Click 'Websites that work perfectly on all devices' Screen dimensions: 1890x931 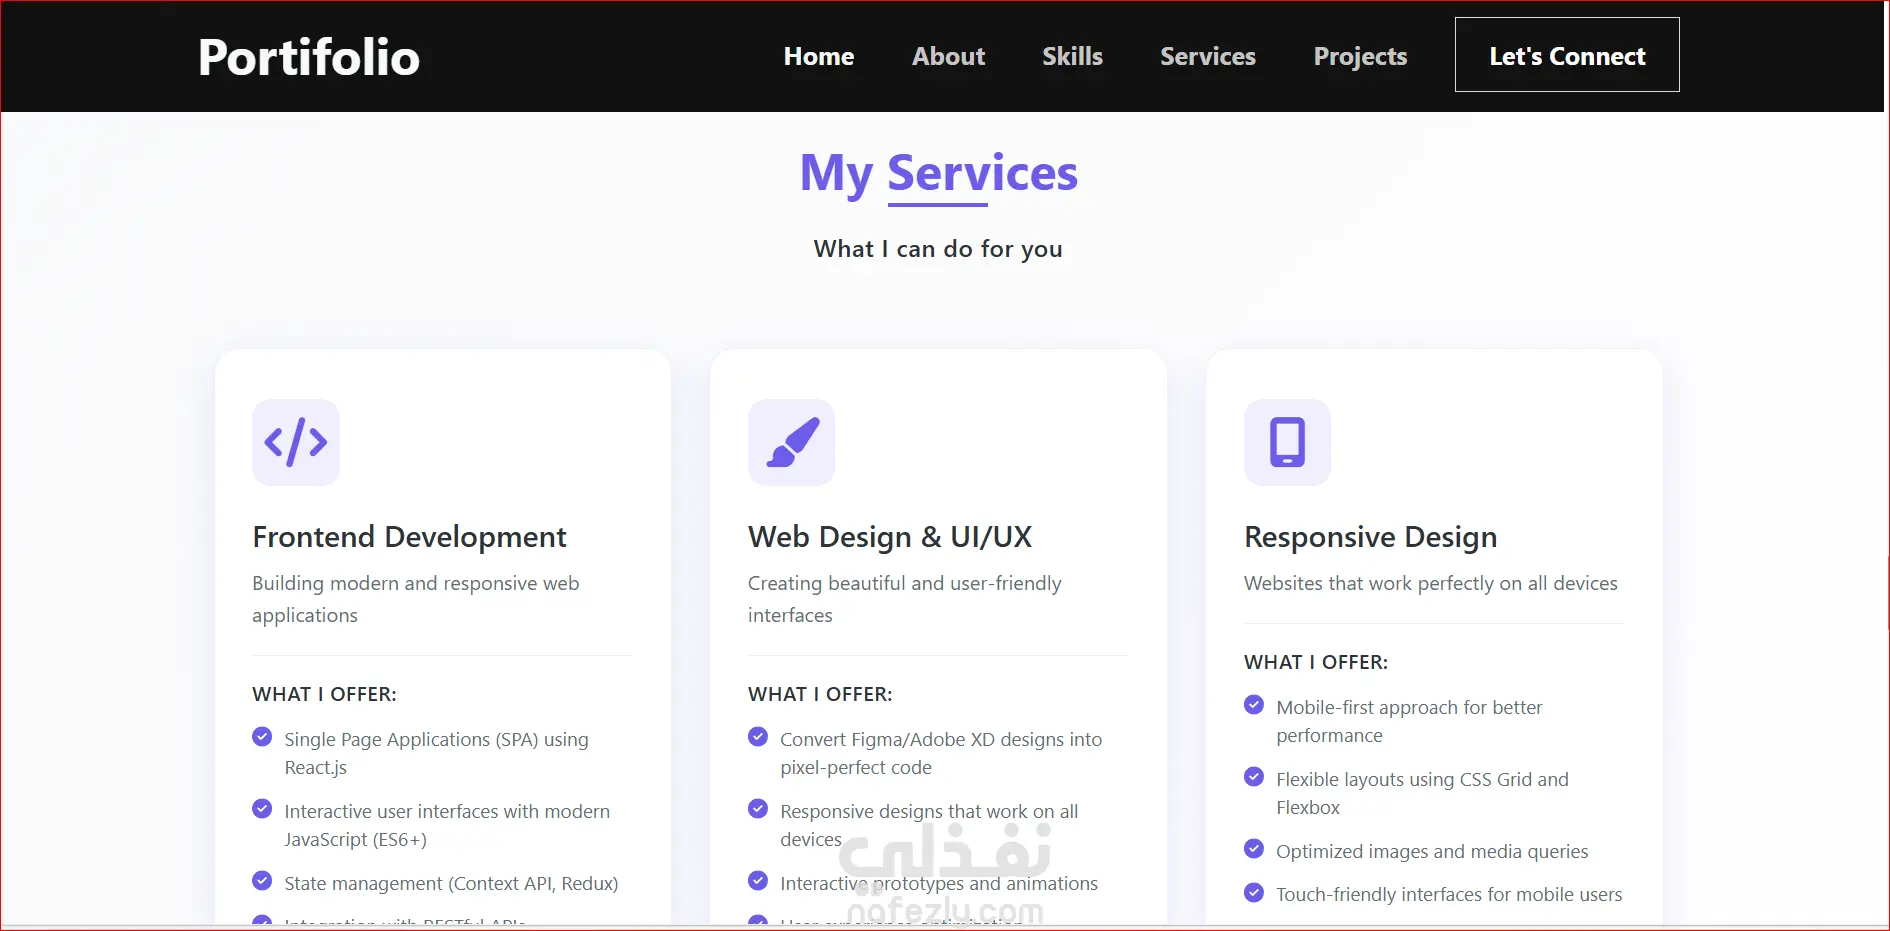point(1431,584)
